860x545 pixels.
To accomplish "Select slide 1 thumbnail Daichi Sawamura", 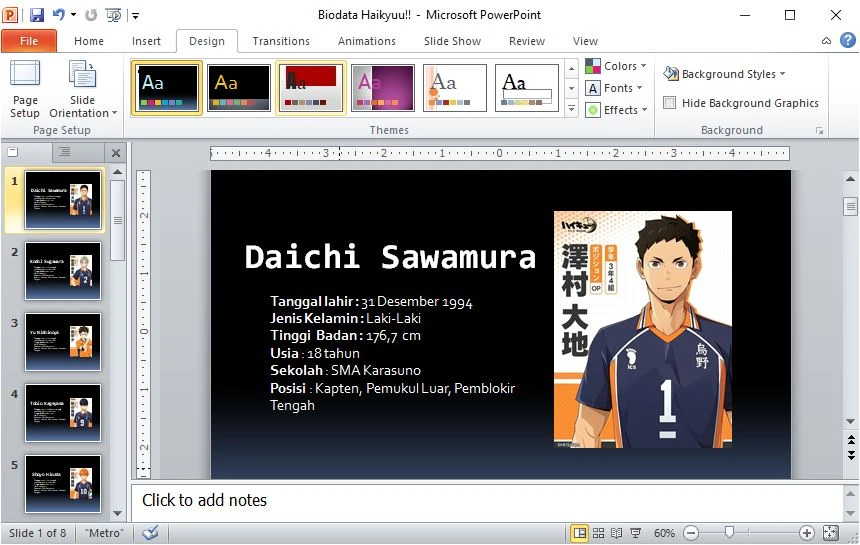I will coord(63,200).
